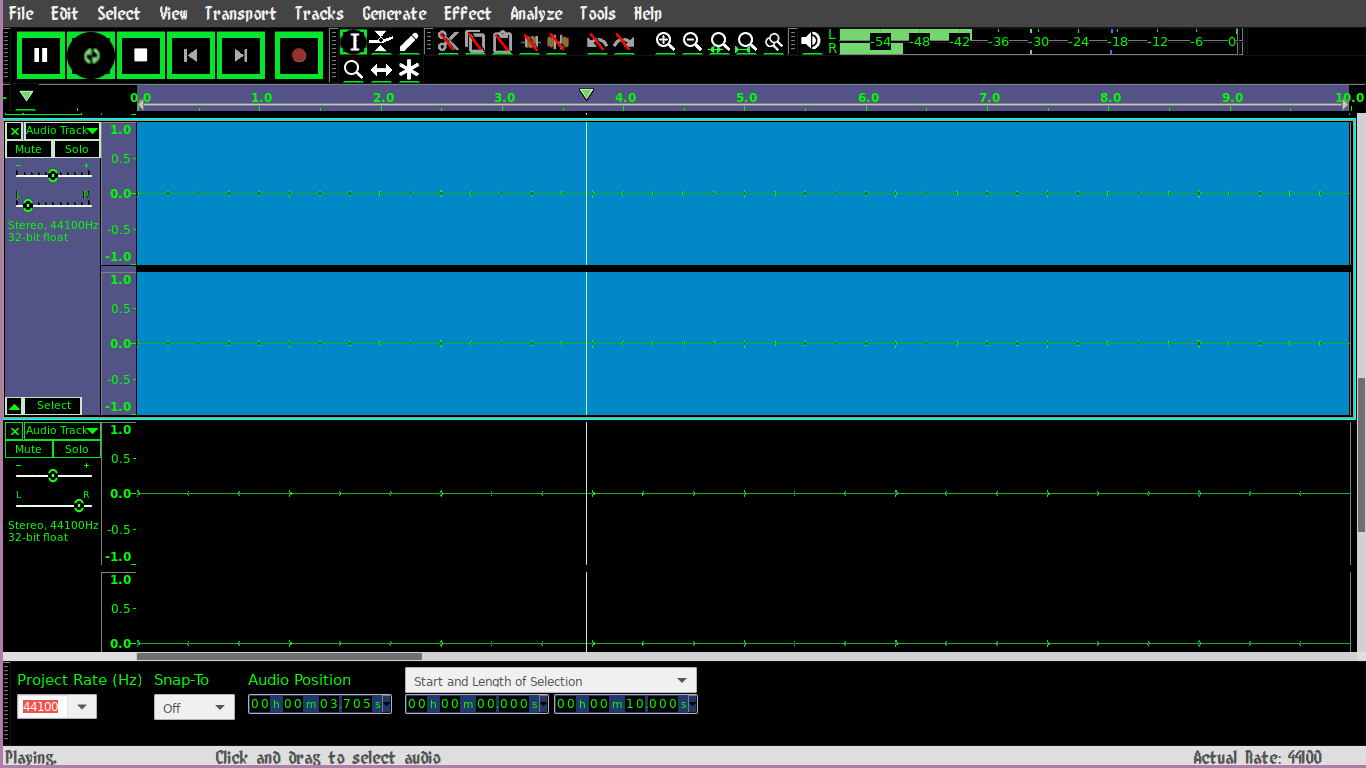Viewport: 1366px width, 768px height.
Task: Expand the Project Rate dropdown
Action: 82,707
